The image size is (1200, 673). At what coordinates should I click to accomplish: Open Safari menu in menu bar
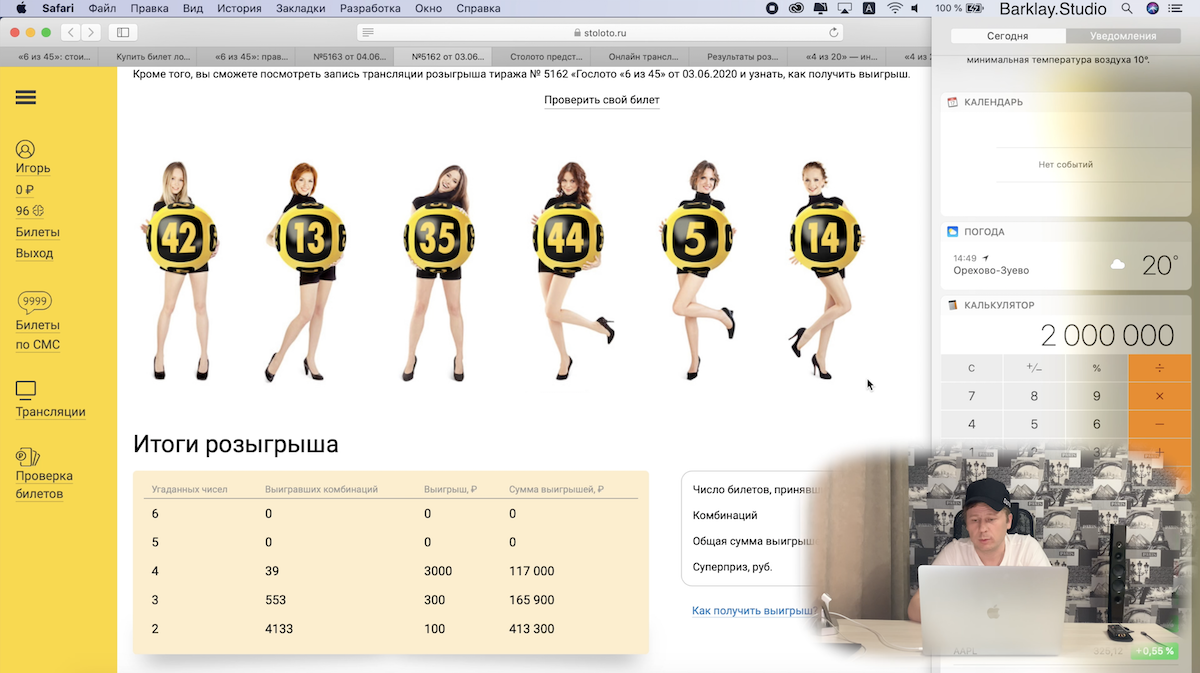pos(58,8)
